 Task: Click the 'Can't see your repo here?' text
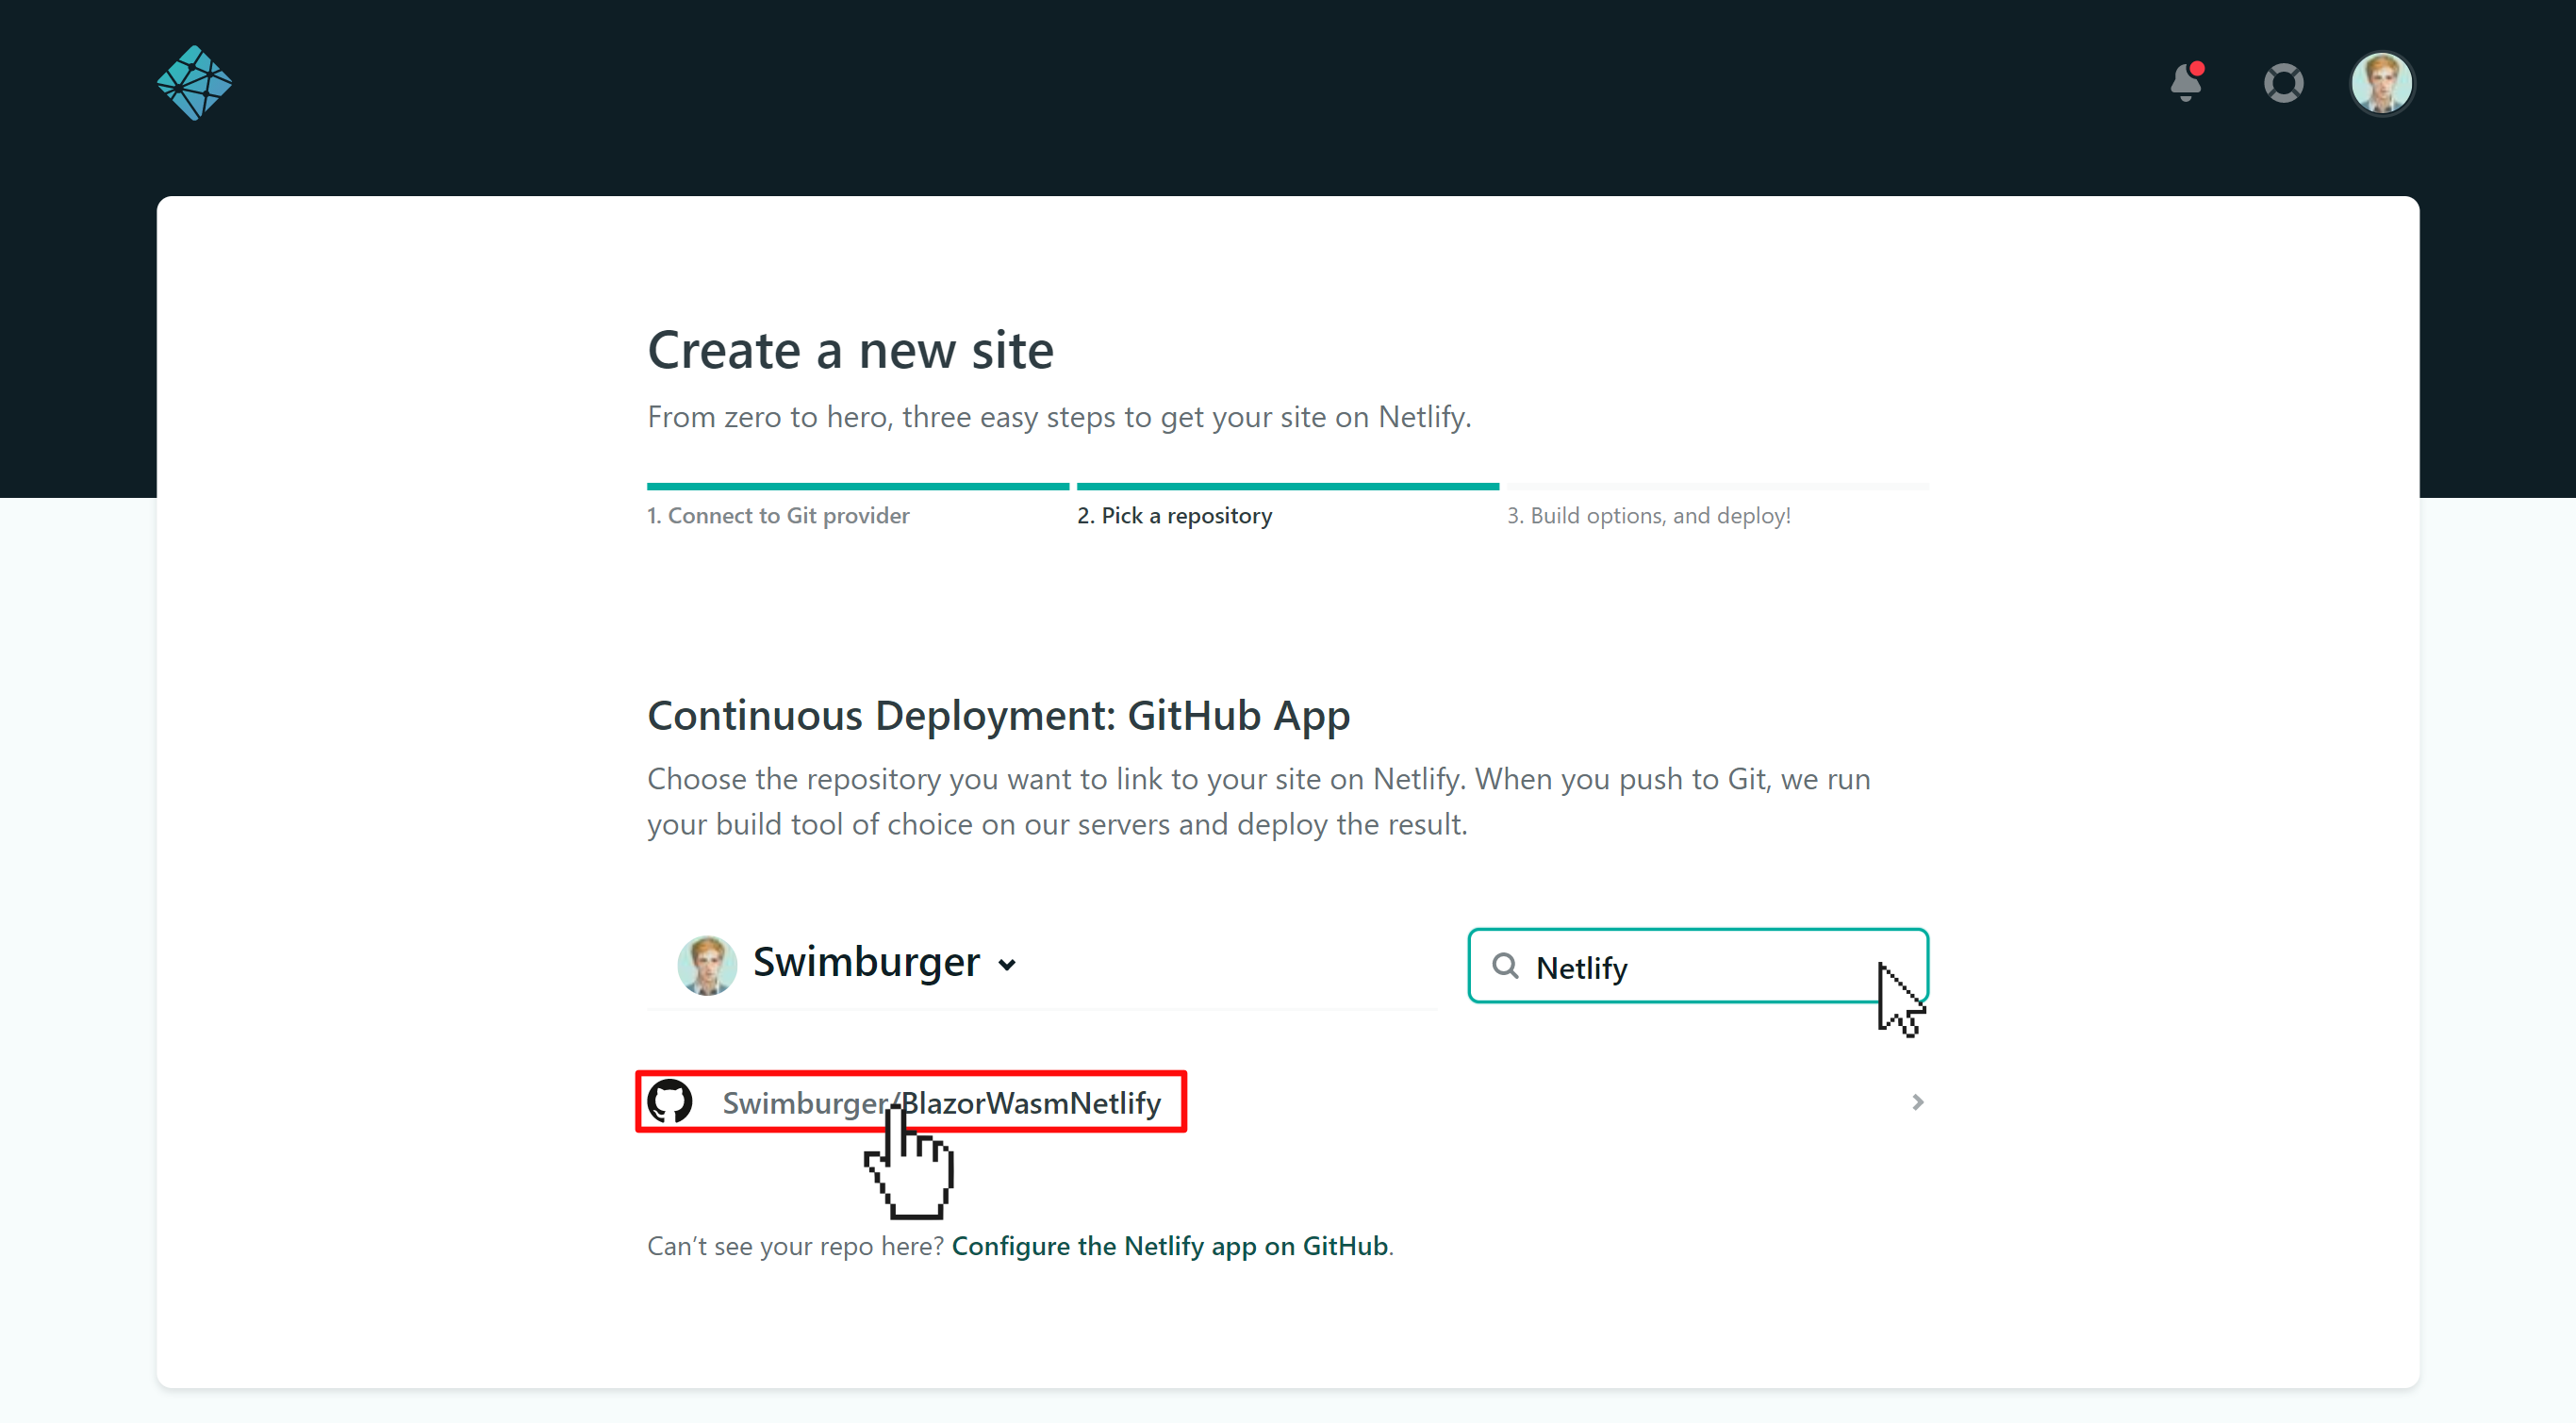click(795, 1246)
